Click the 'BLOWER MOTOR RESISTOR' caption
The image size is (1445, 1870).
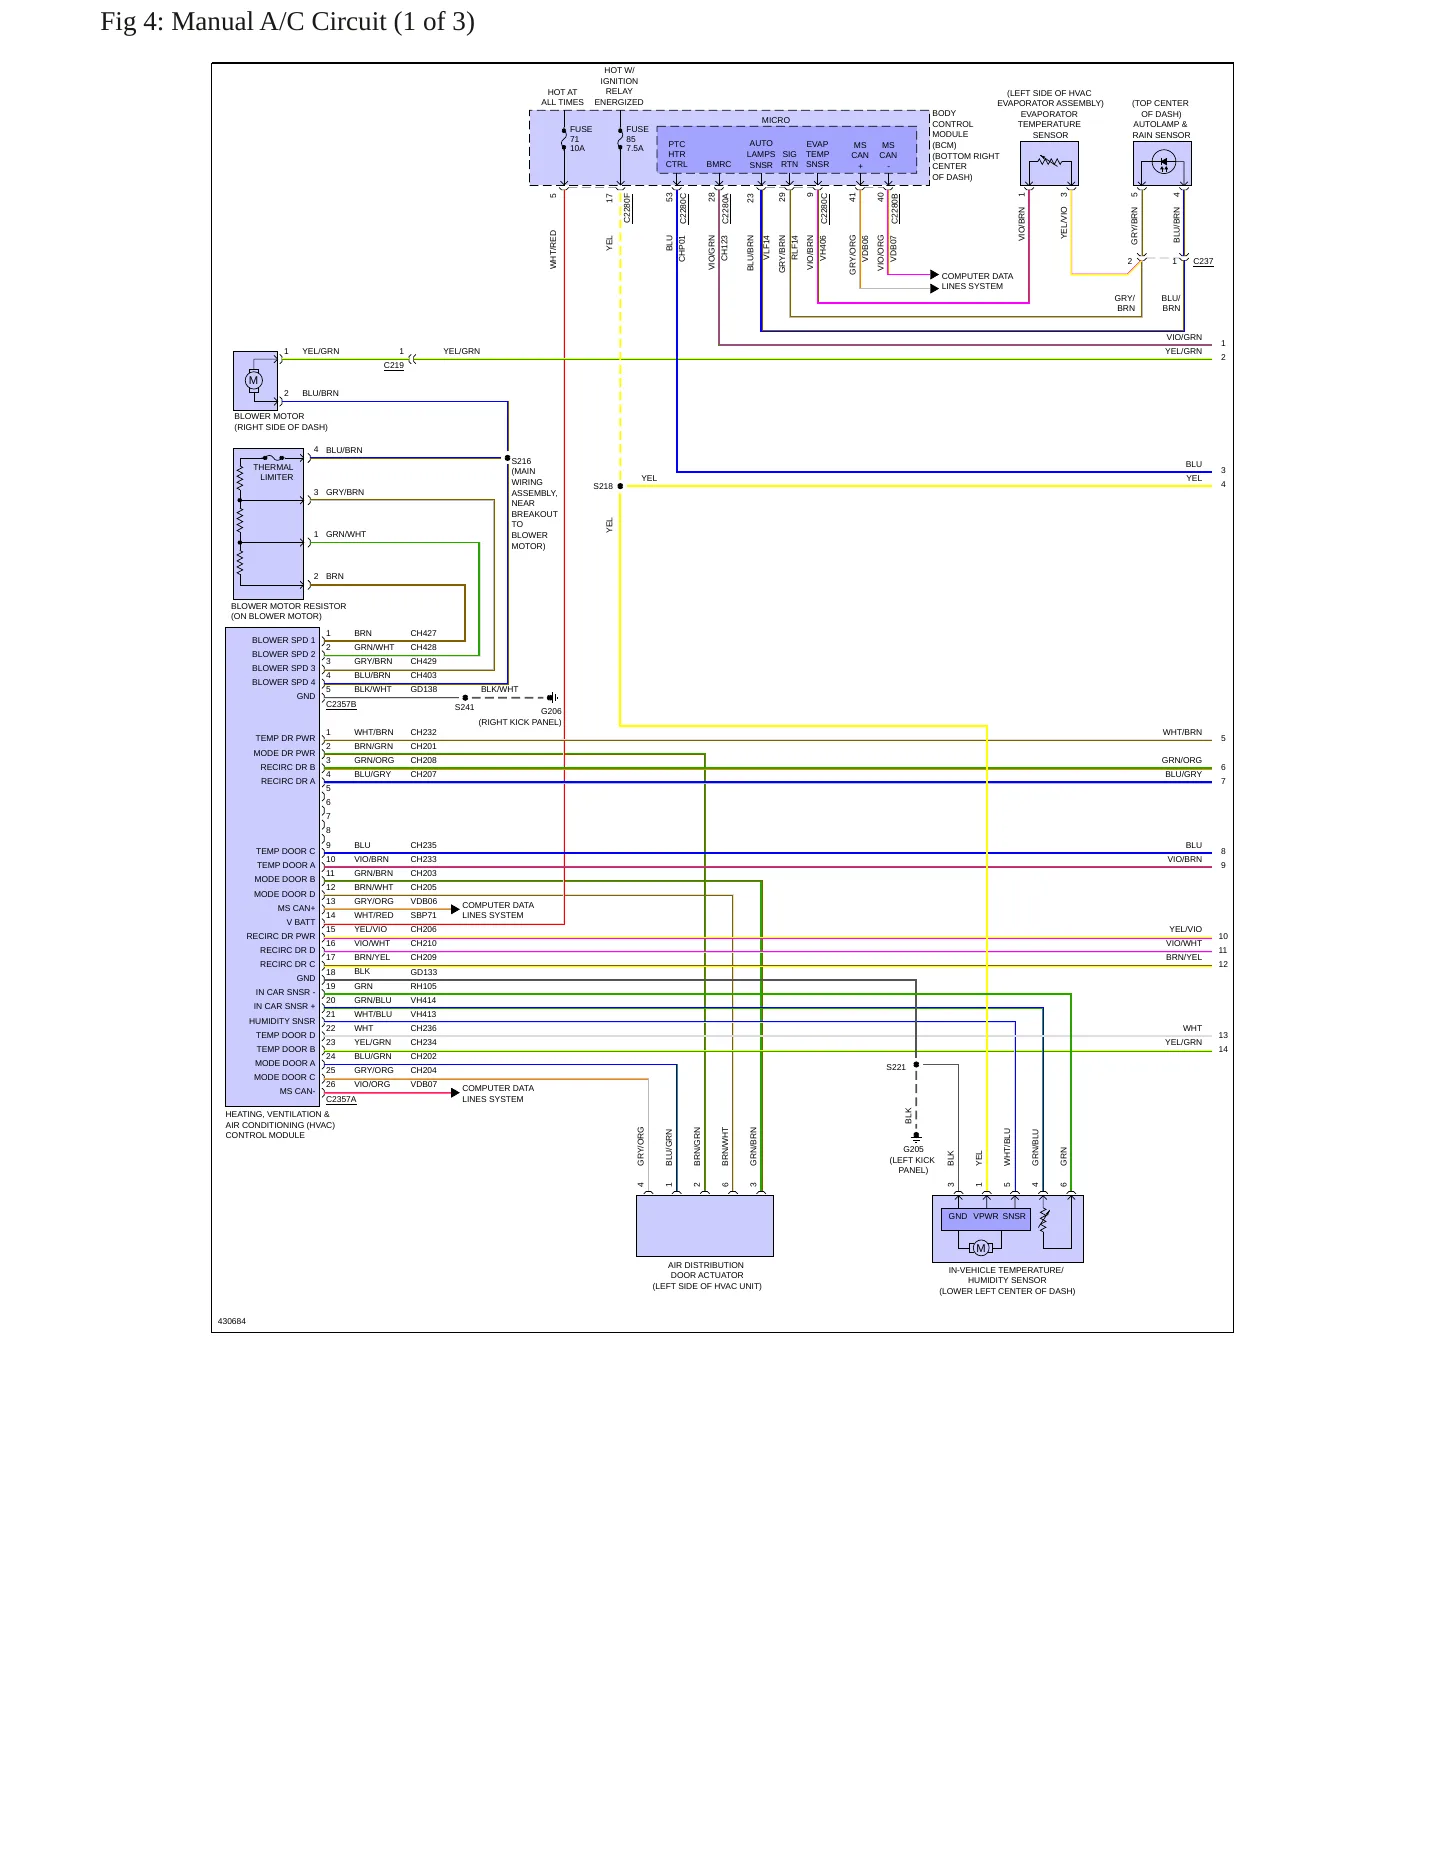288,611
